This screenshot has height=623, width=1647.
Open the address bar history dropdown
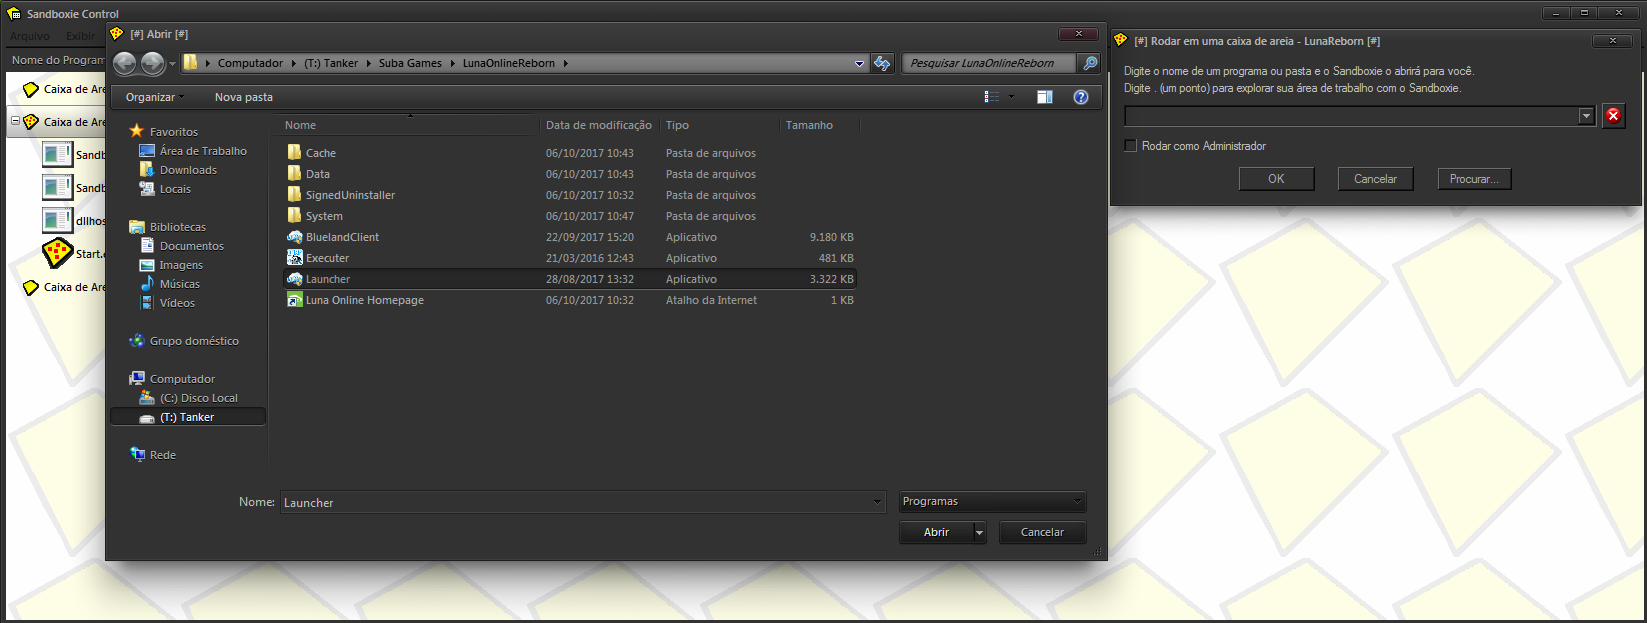pyautogui.click(x=859, y=63)
